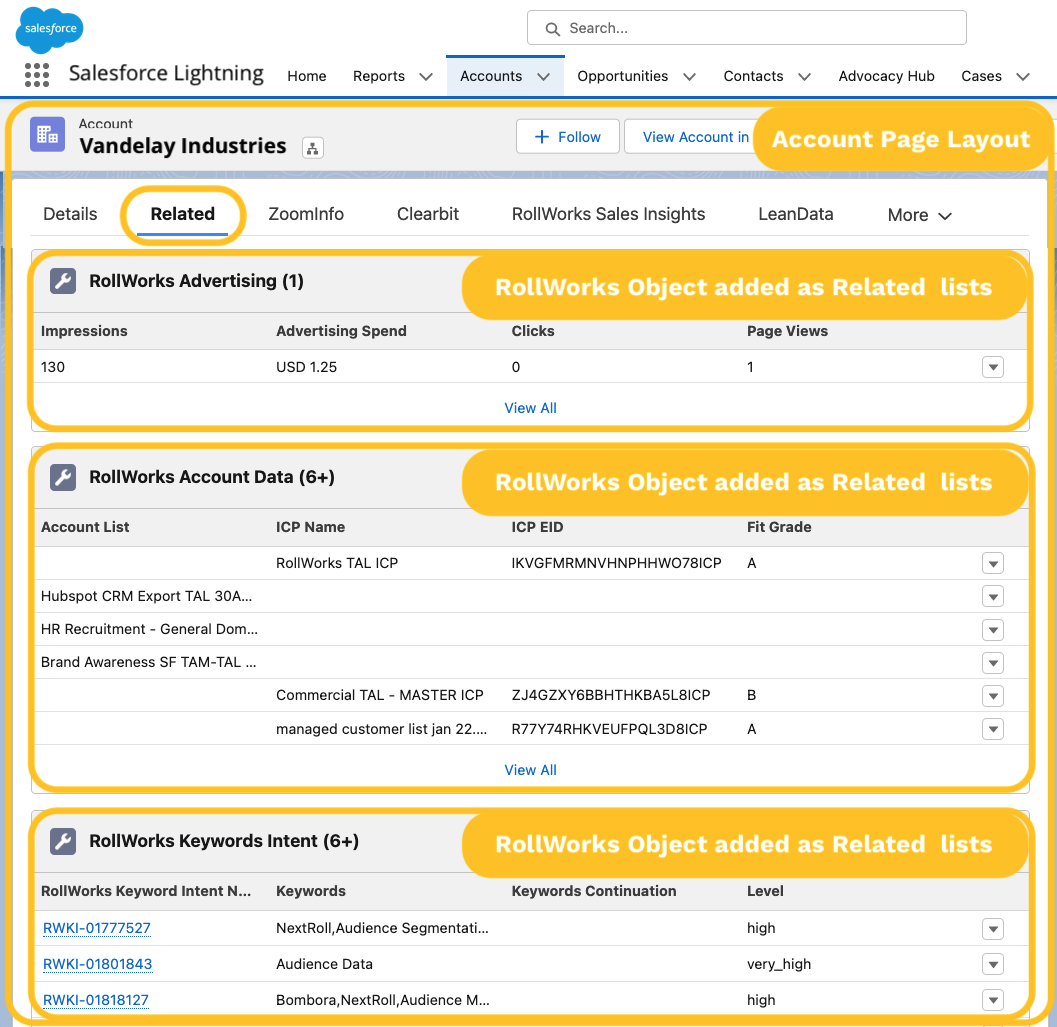Toggle Follow for this account
This screenshot has height=1027, width=1057.
click(x=567, y=137)
